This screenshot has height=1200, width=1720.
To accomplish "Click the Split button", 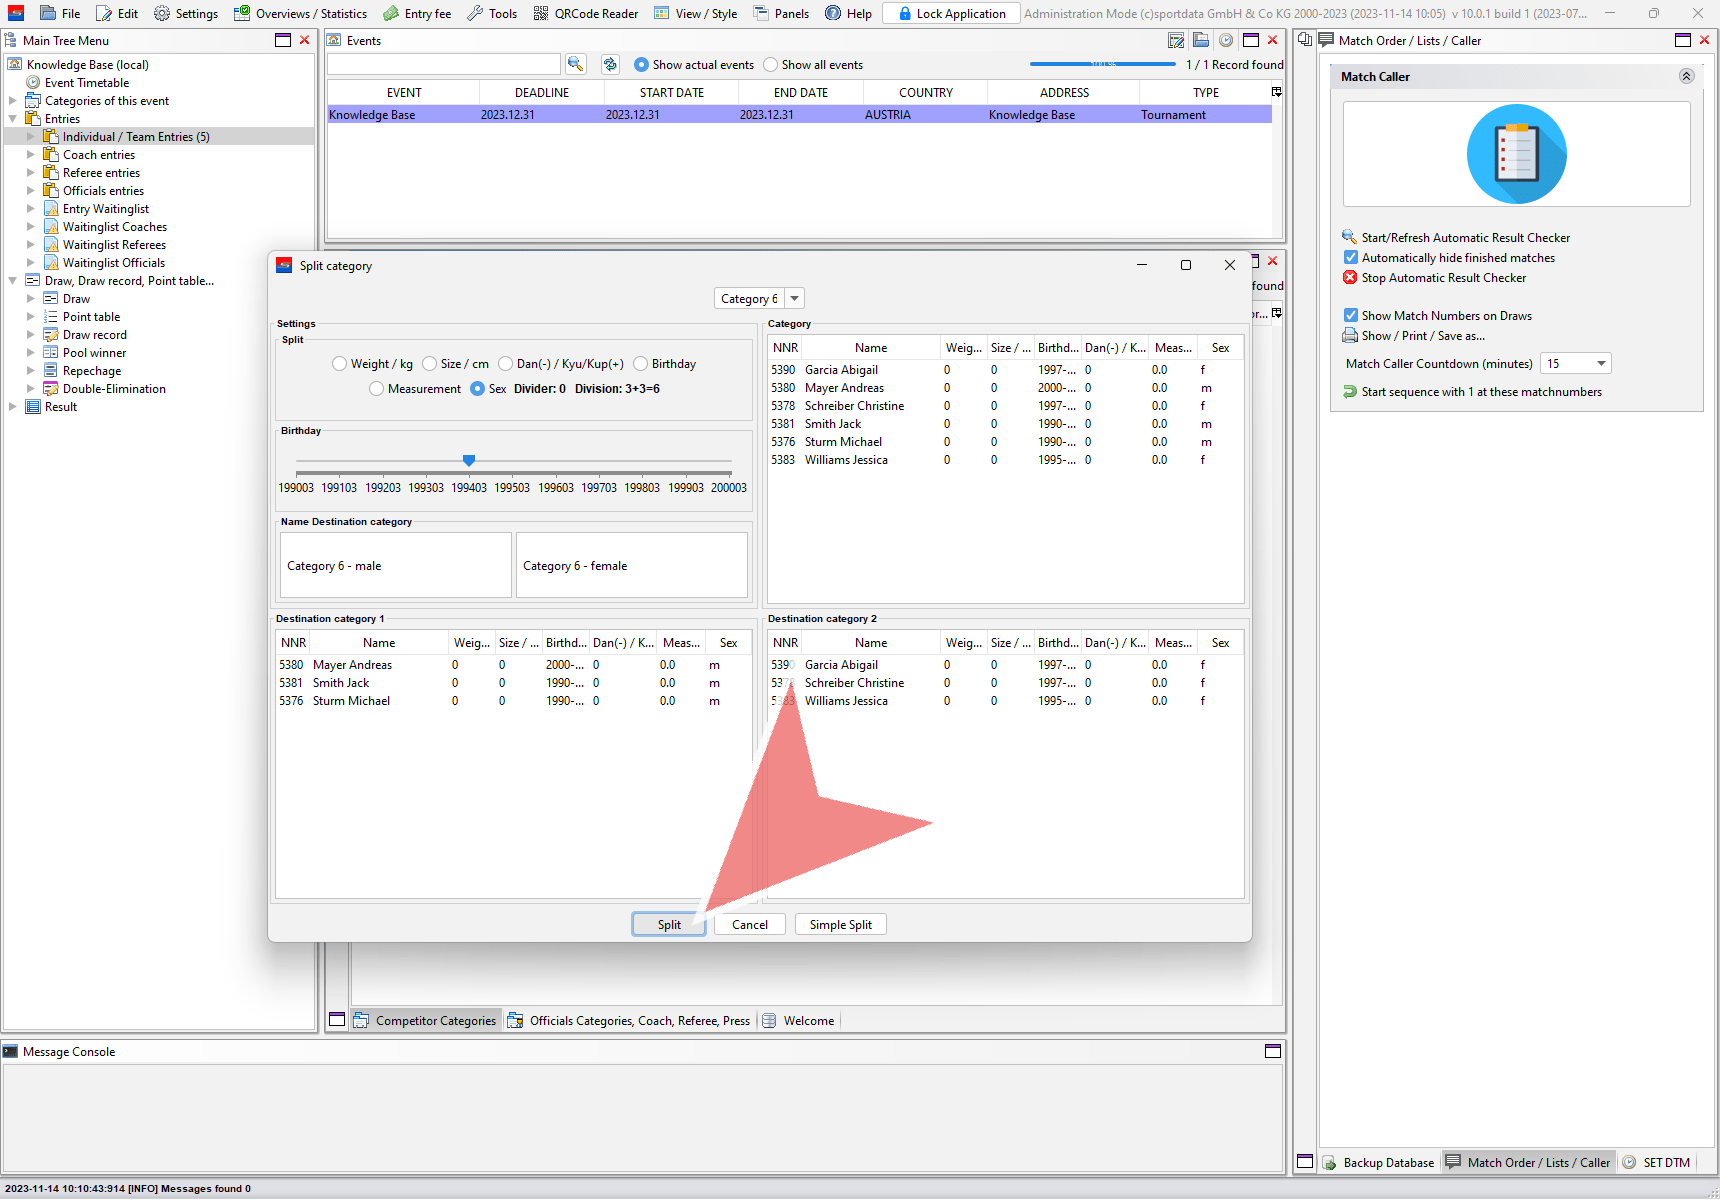I will point(669,925).
